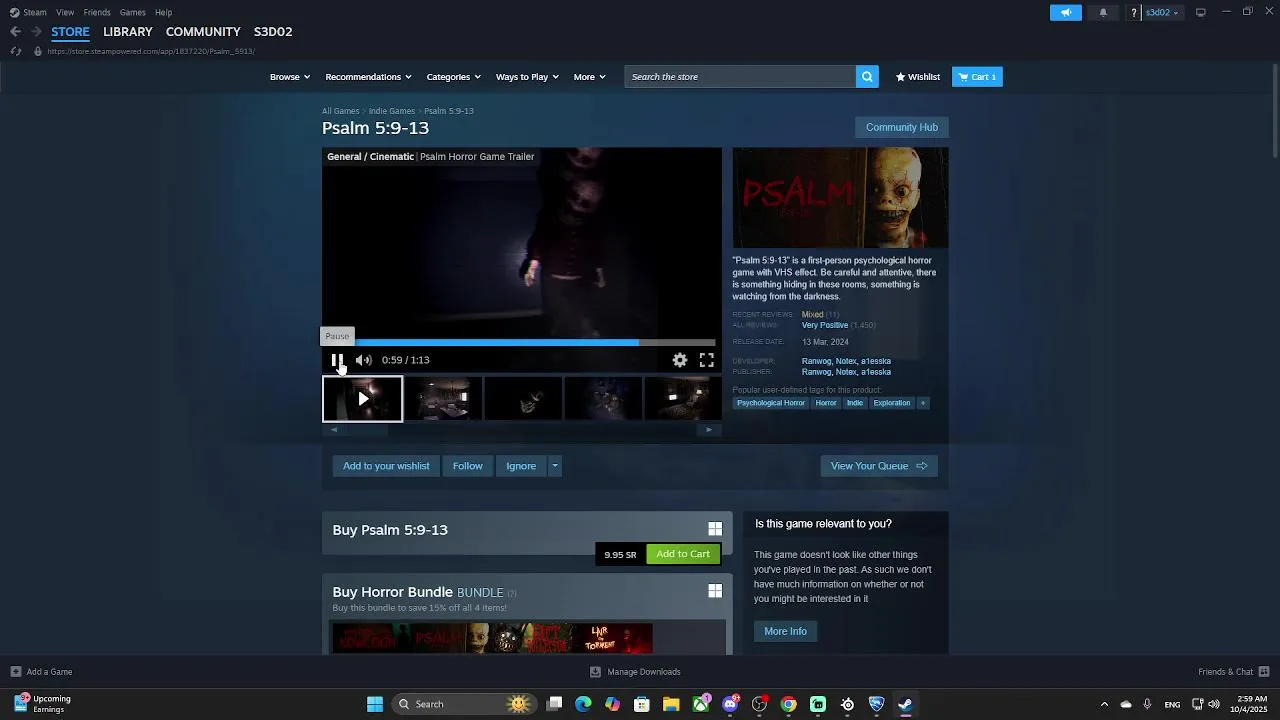
Task: Click the Psychological Horror tag
Action: 771,403
